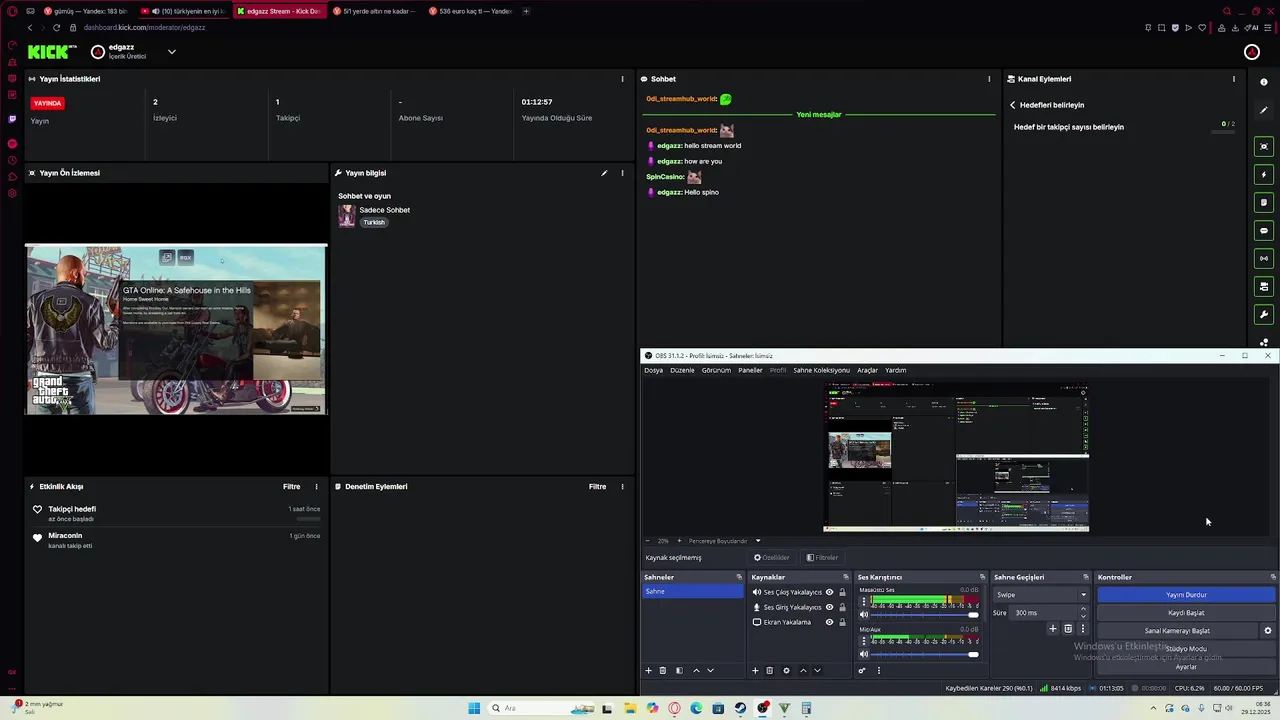
Task: Open the stream preview widget icon in Kick sidebar
Action: (x=1264, y=146)
